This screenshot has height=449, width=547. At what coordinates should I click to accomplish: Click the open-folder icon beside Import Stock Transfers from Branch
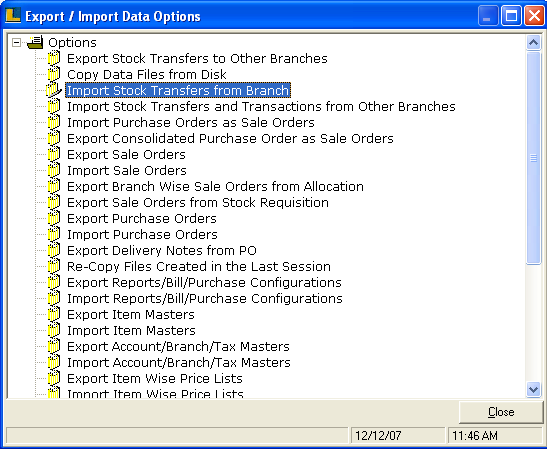point(54,90)
